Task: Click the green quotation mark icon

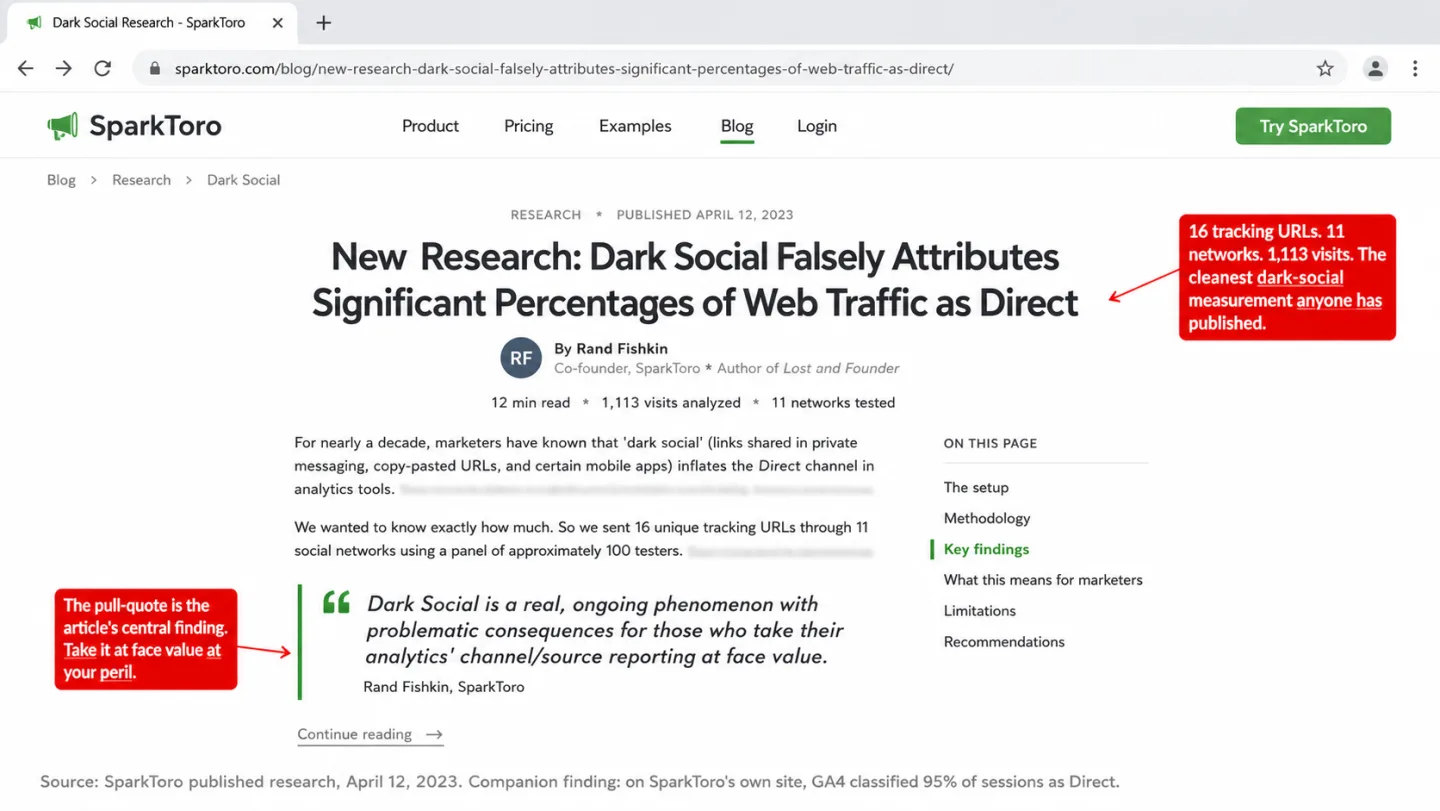Action: point(336,602)
